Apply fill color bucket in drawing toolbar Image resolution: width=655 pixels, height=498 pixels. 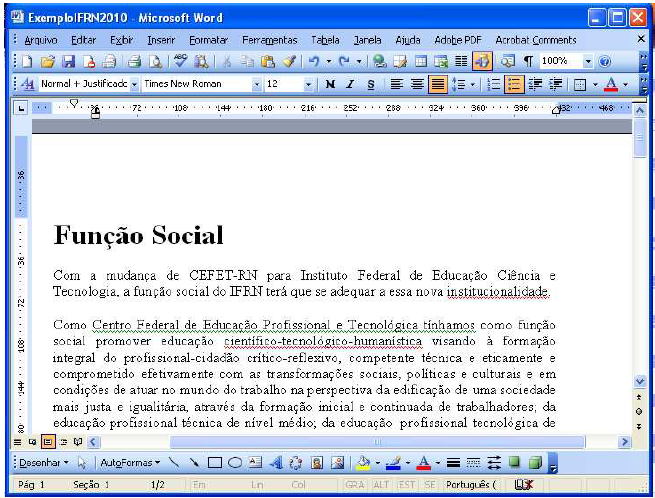click(363, 462)
